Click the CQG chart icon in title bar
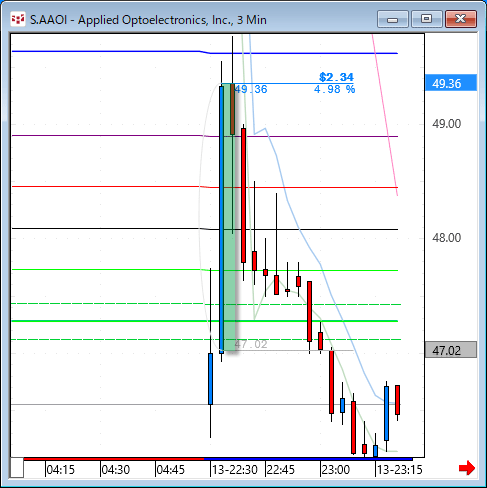Viewport: 487px width, 488px height. point(18,20)
